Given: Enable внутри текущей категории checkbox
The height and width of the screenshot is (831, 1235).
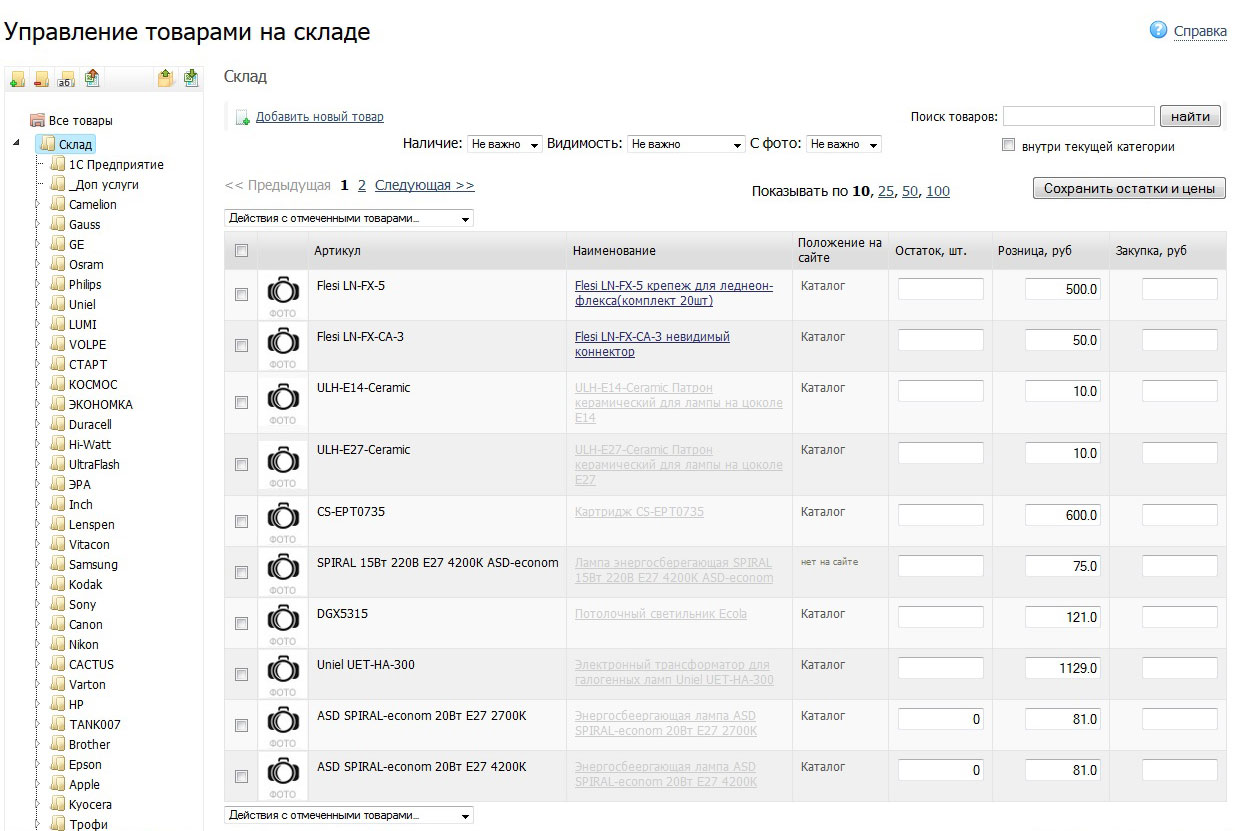Looking at the screenshot, I should click(x=1008, y=145).
